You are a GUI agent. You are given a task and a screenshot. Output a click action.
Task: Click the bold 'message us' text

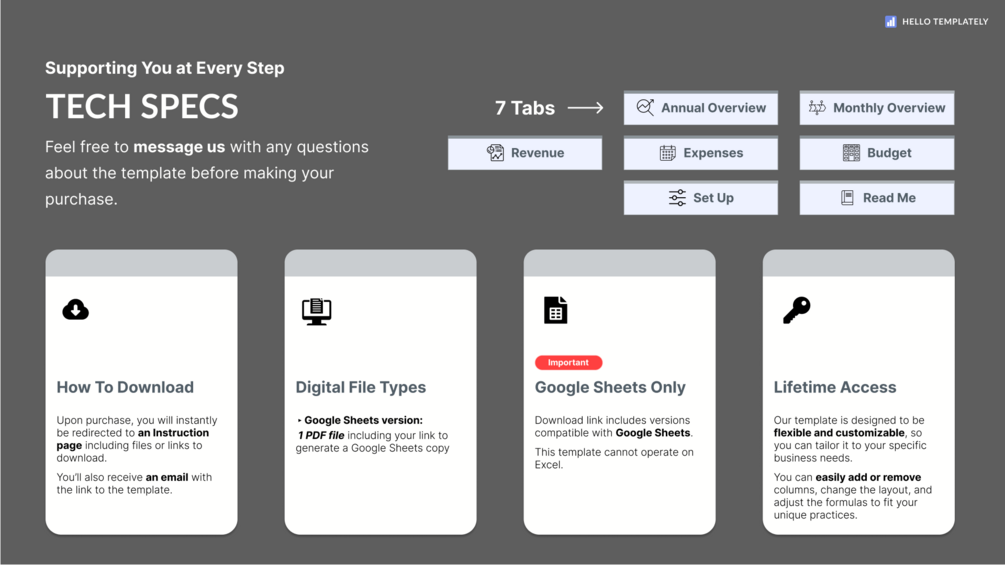point(179,147)
